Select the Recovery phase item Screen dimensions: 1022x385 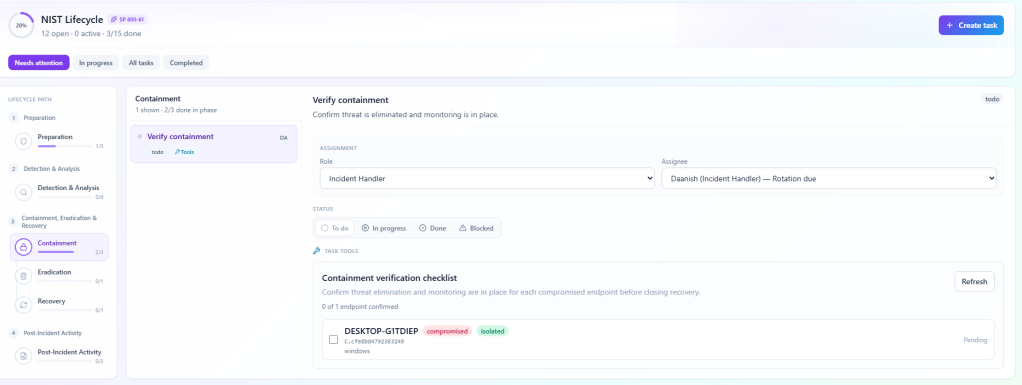point(59,305)
